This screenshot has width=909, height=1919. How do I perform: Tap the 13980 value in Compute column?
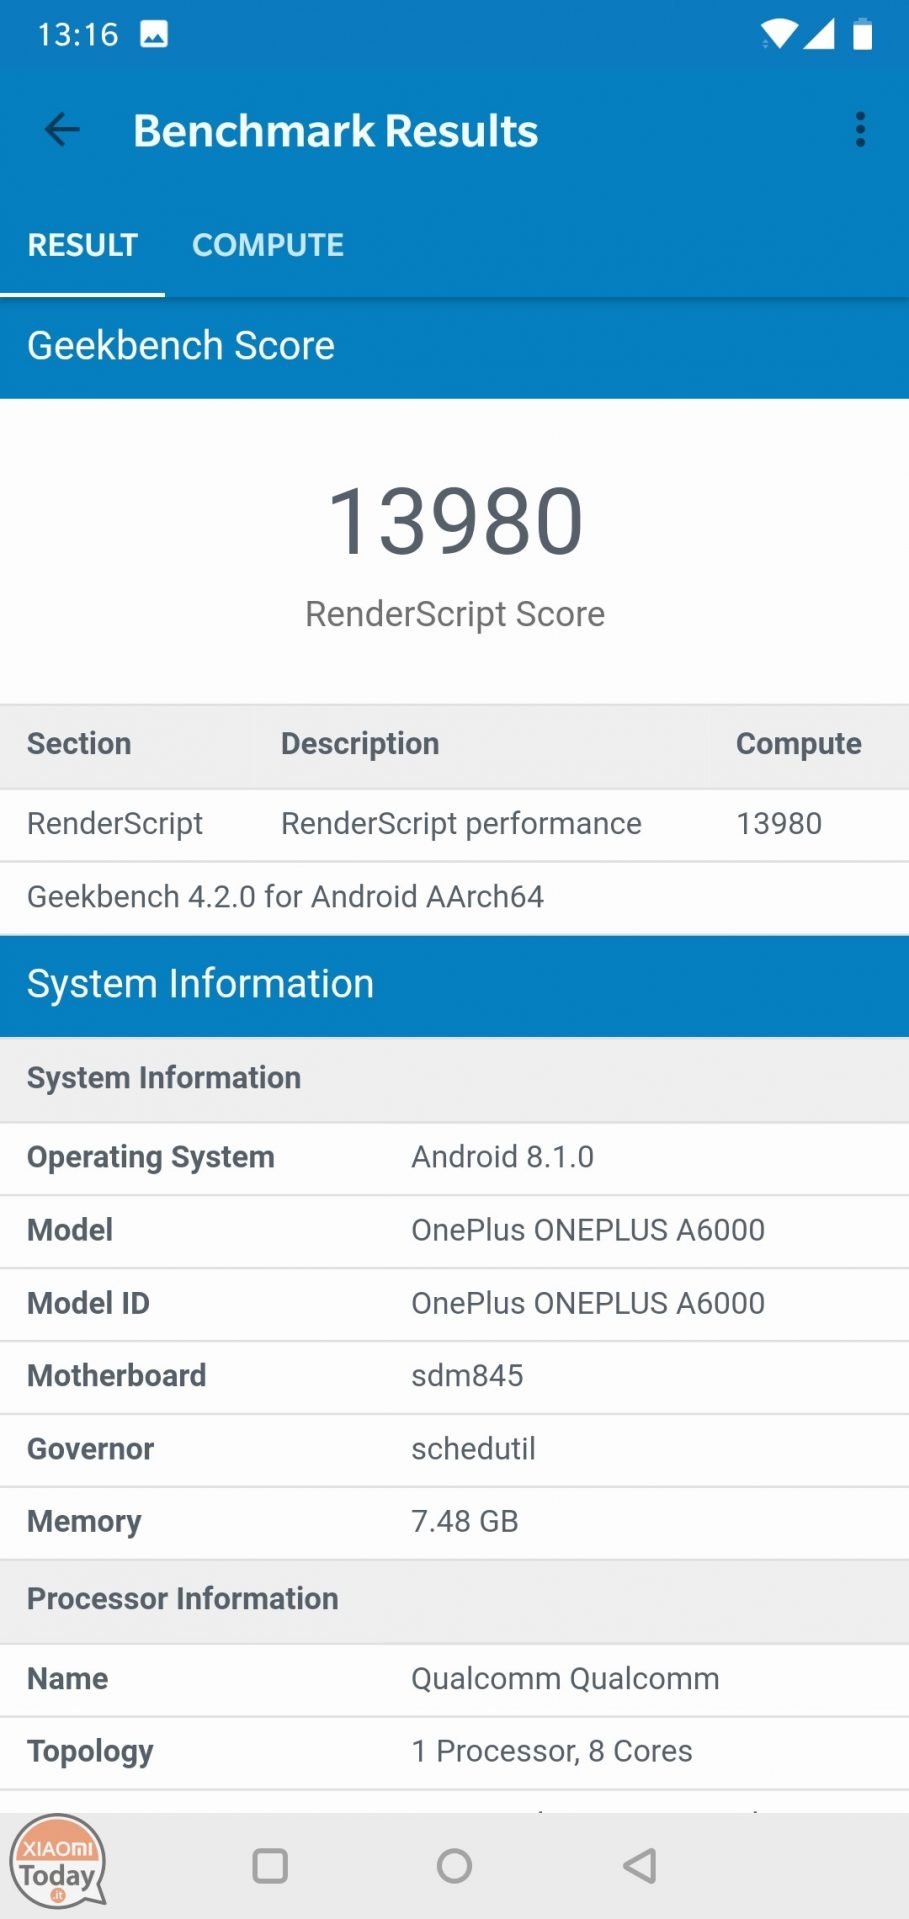[779, 824]
